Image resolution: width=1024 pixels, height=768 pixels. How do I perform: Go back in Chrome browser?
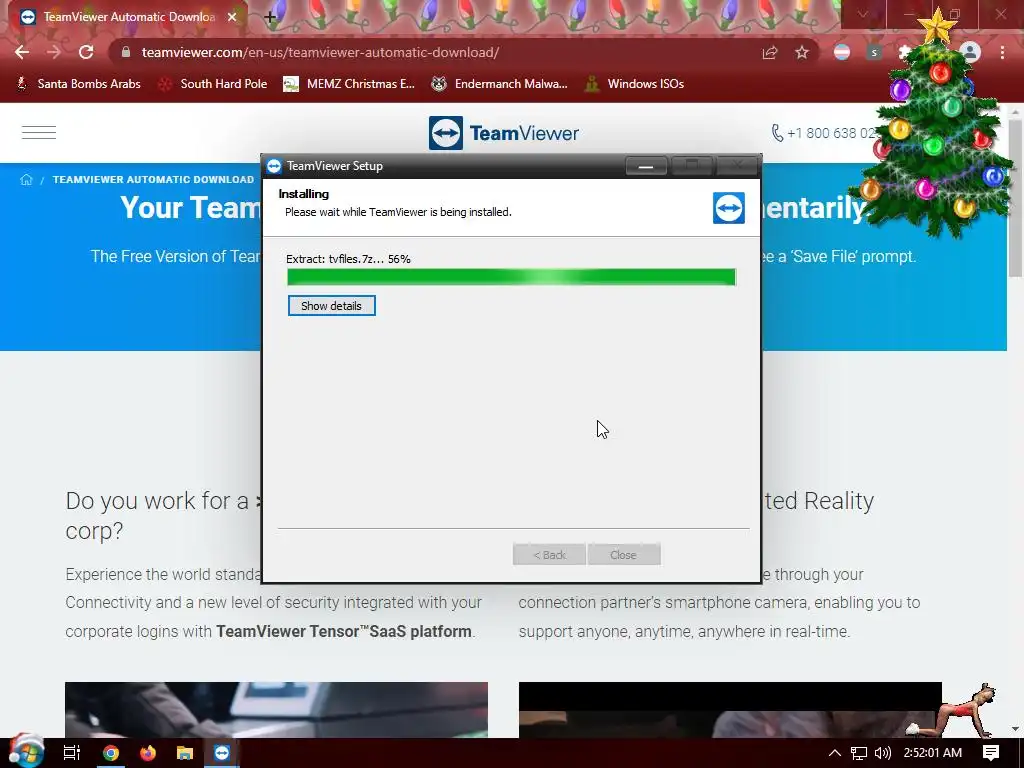coord(22,52)
